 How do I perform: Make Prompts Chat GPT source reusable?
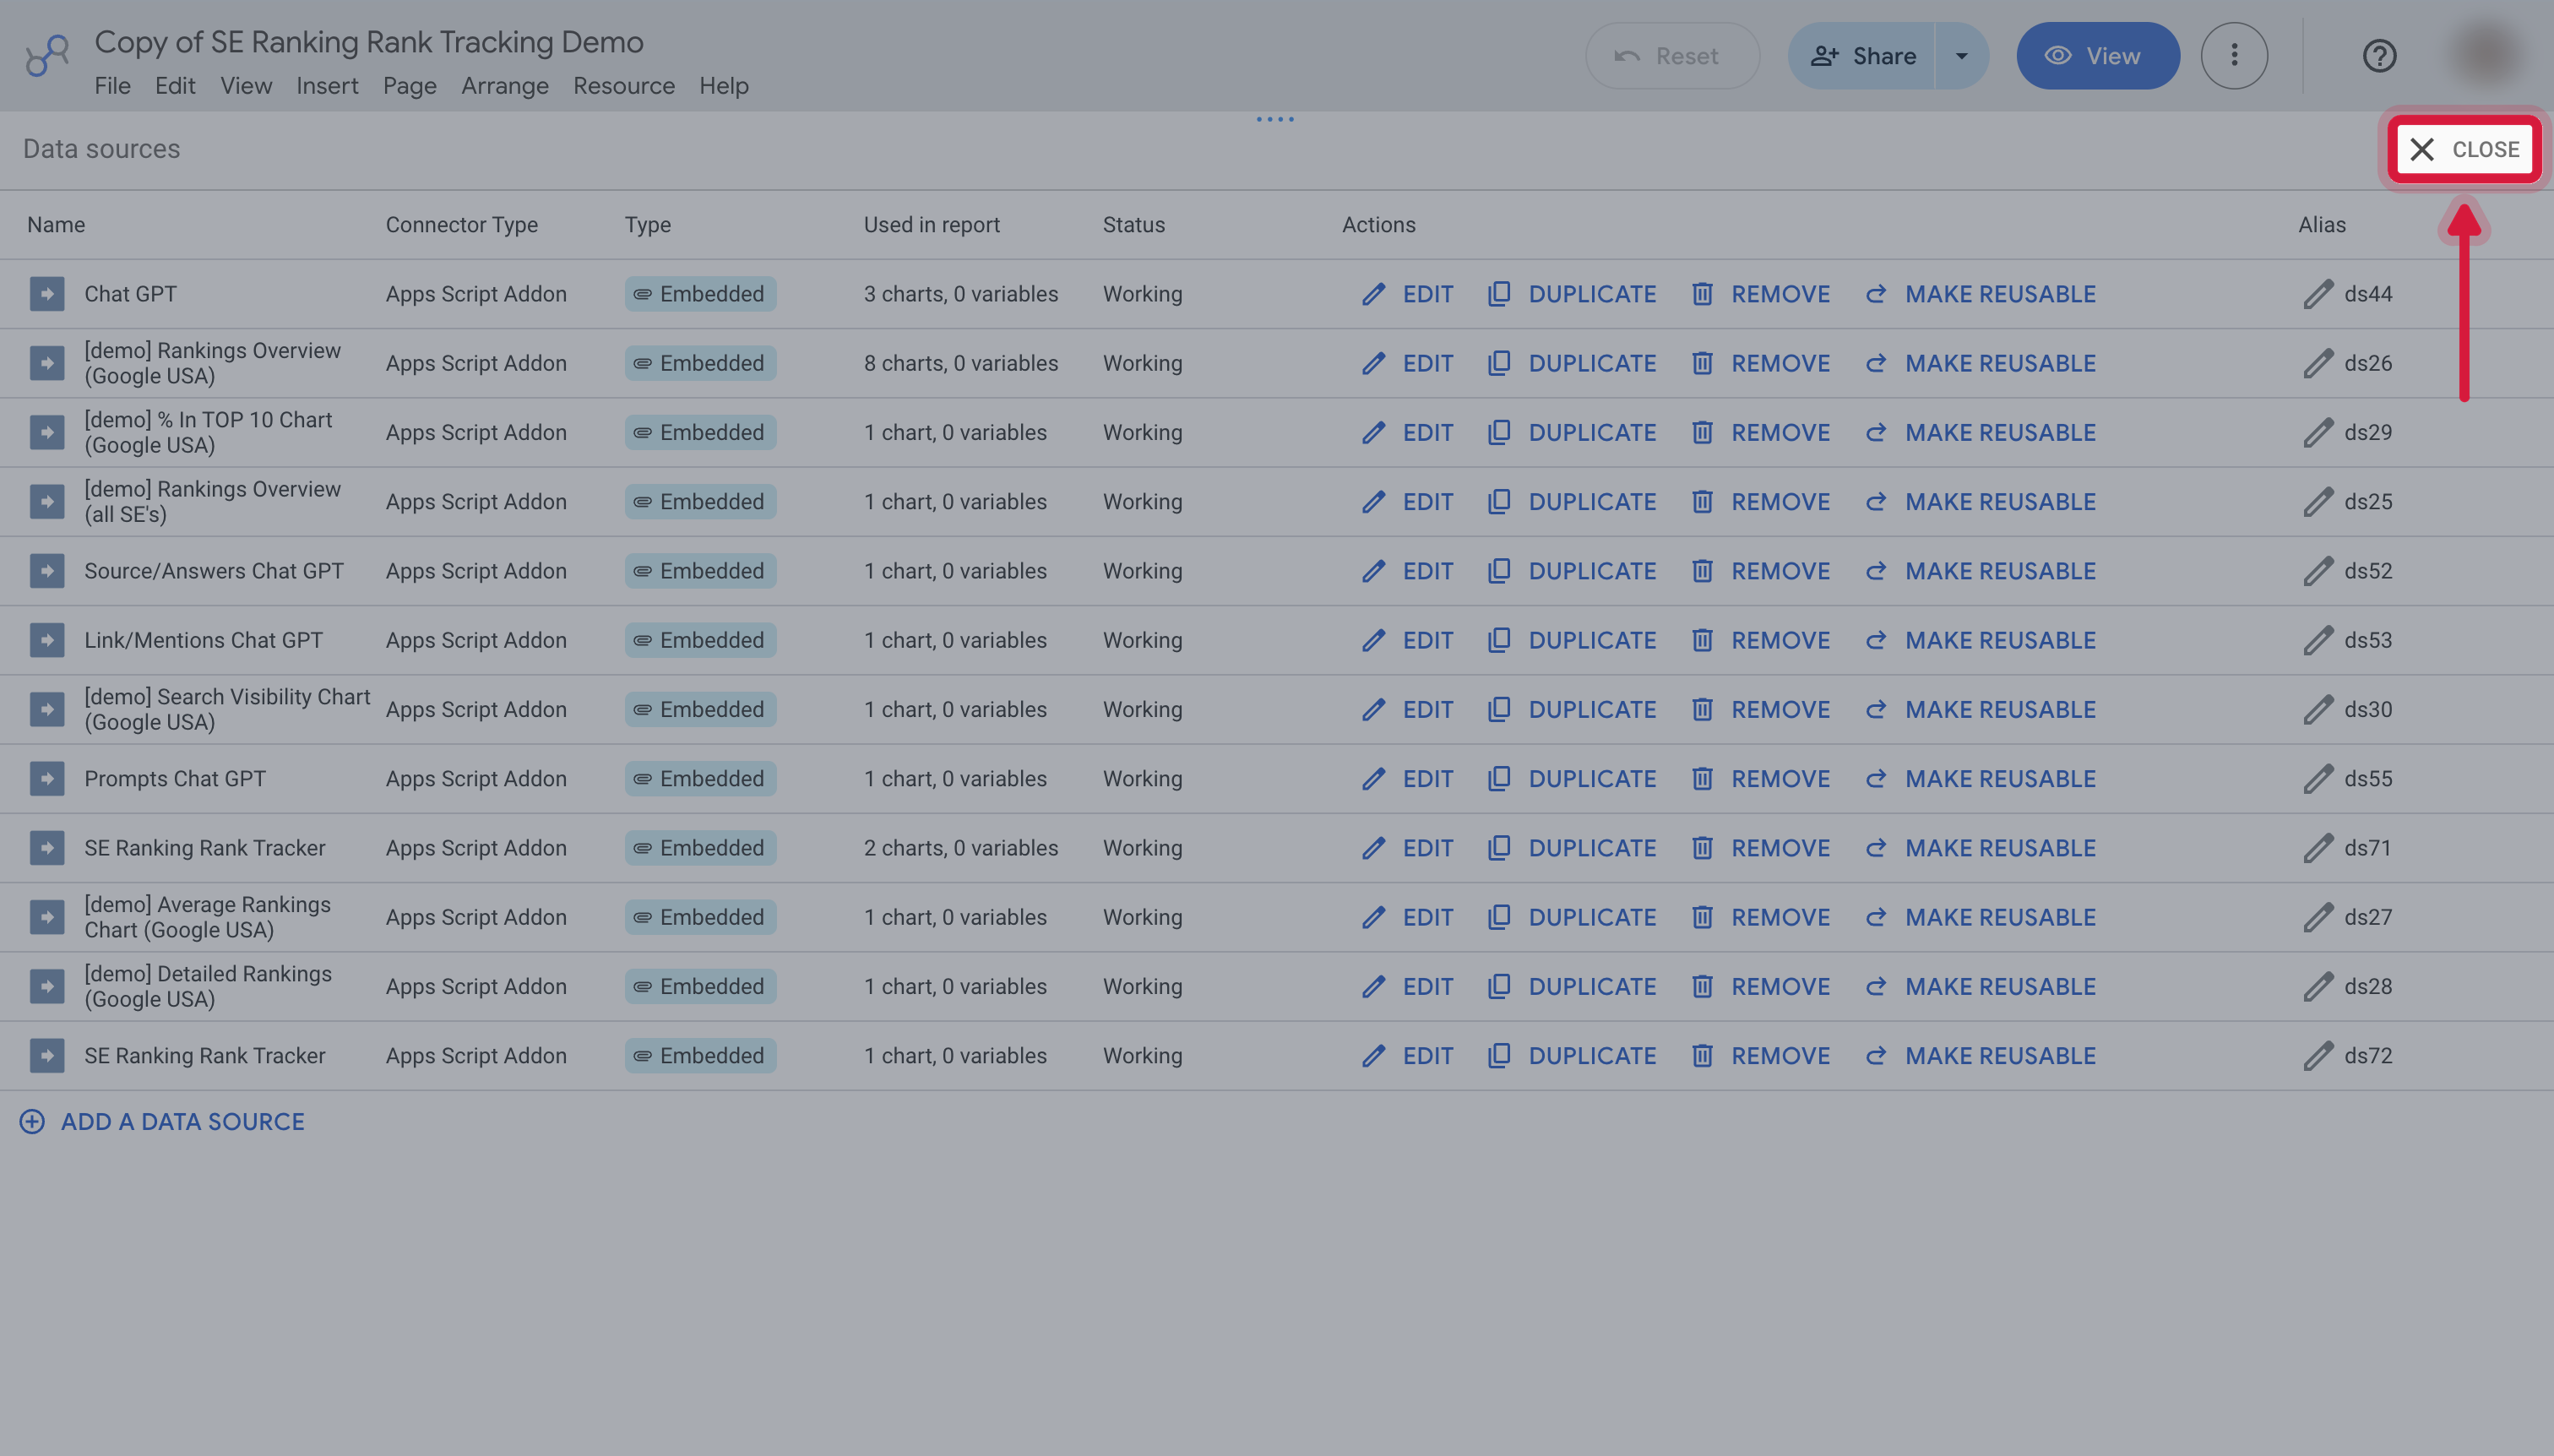click(x=1980, y=779)
